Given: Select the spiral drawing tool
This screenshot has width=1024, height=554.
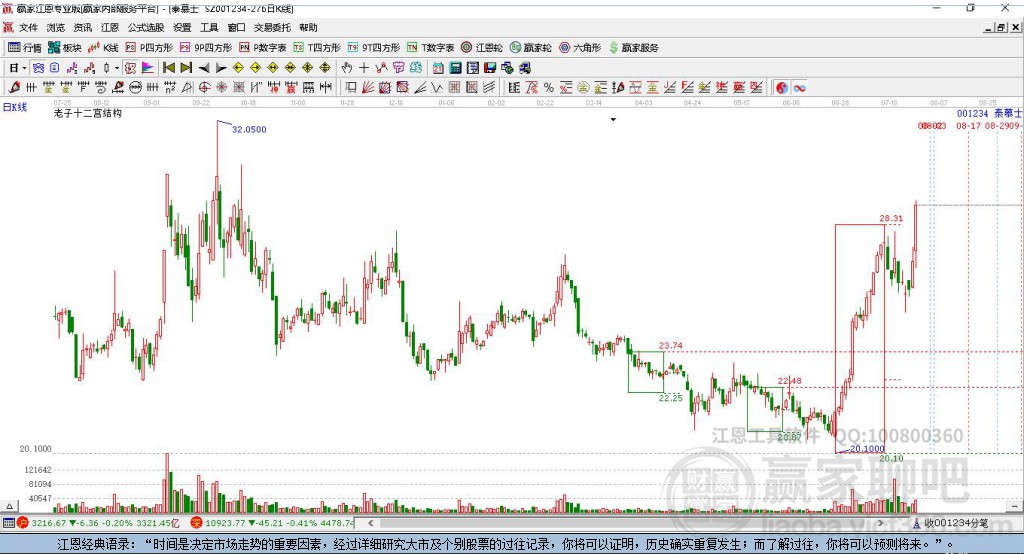Looking at the screenshot, I should click(101, 88).
